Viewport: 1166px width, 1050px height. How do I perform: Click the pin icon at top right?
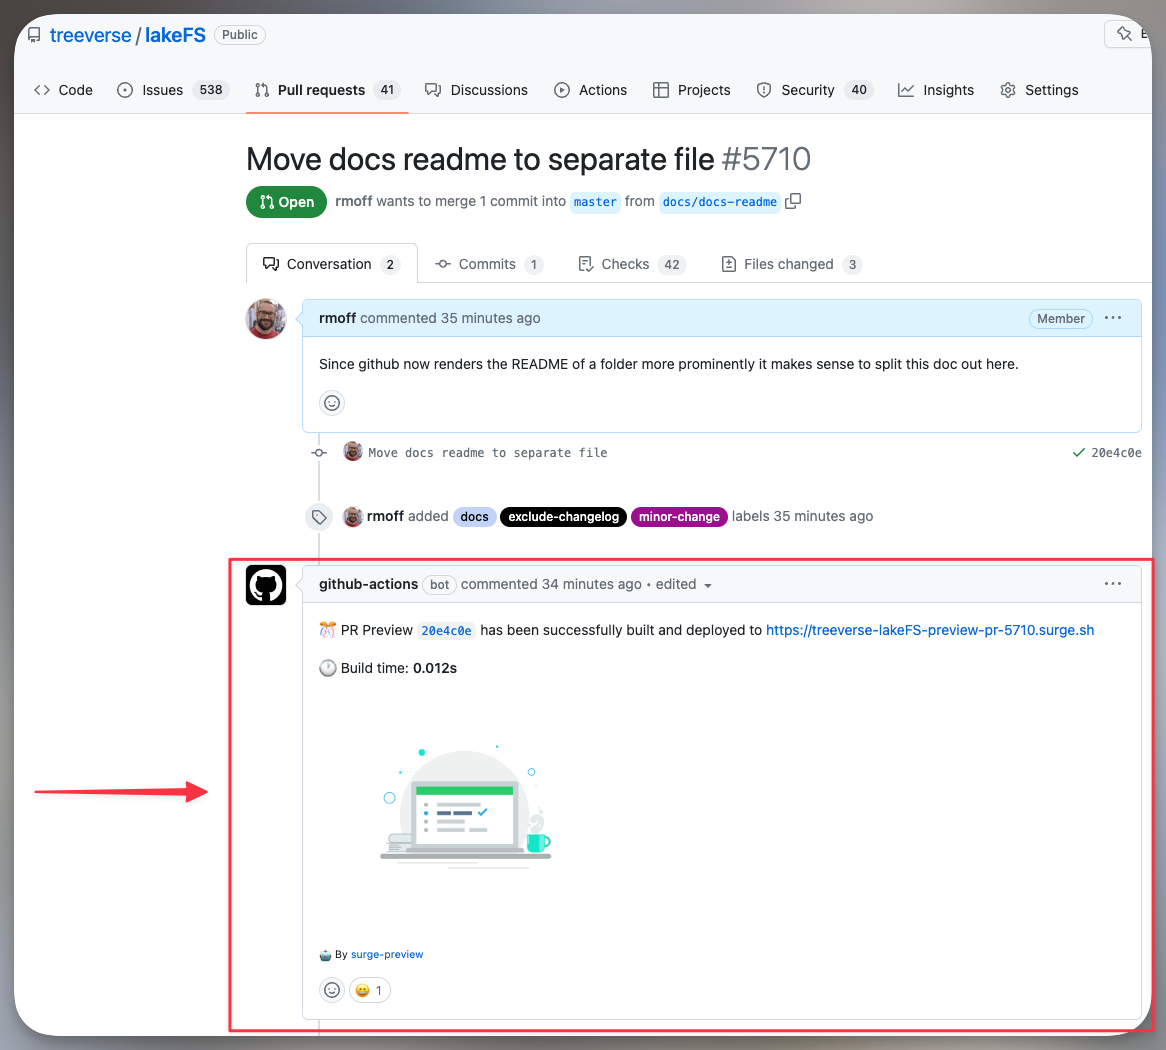coord(1125,35)
